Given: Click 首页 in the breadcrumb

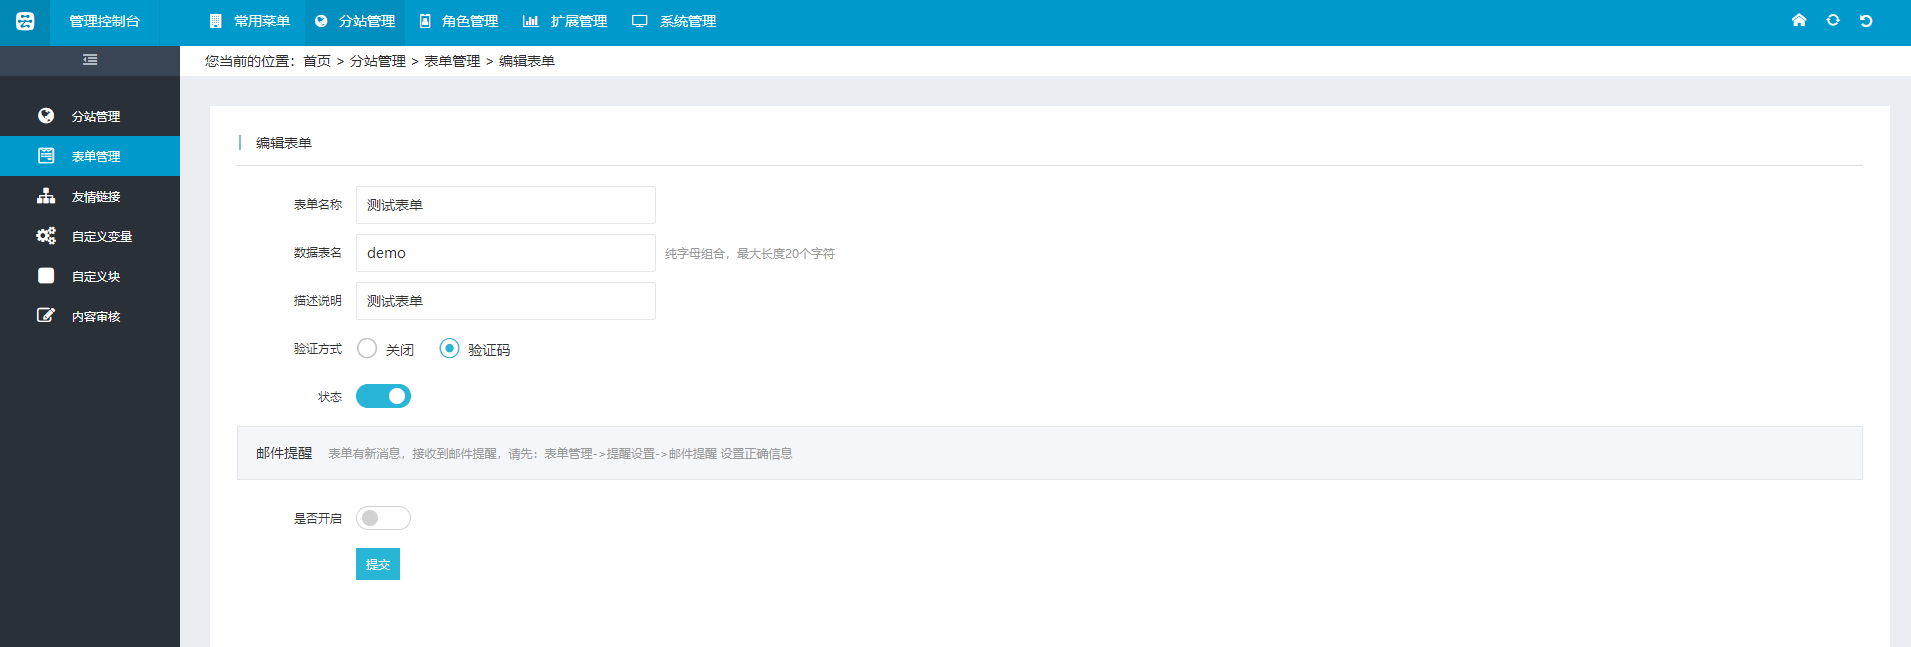Looking at the screenshot, I should click(317, 61).
